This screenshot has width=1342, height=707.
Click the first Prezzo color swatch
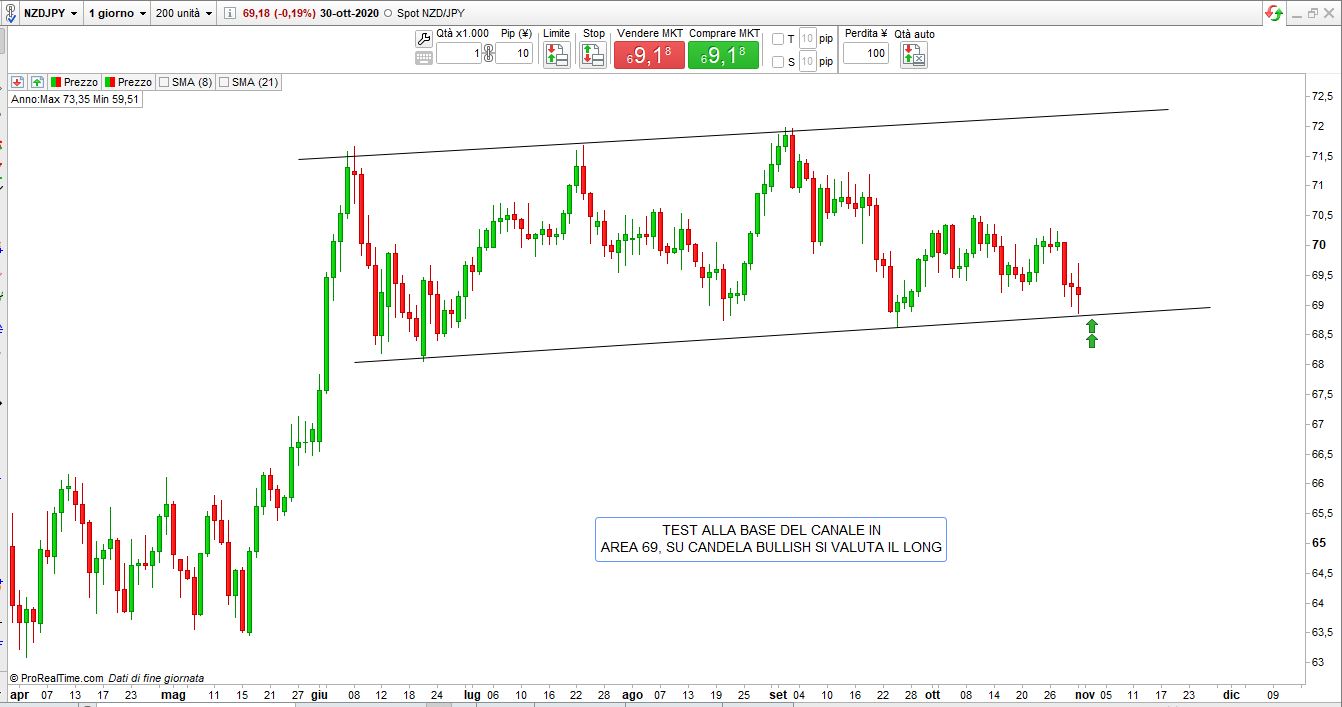(56, 82)
